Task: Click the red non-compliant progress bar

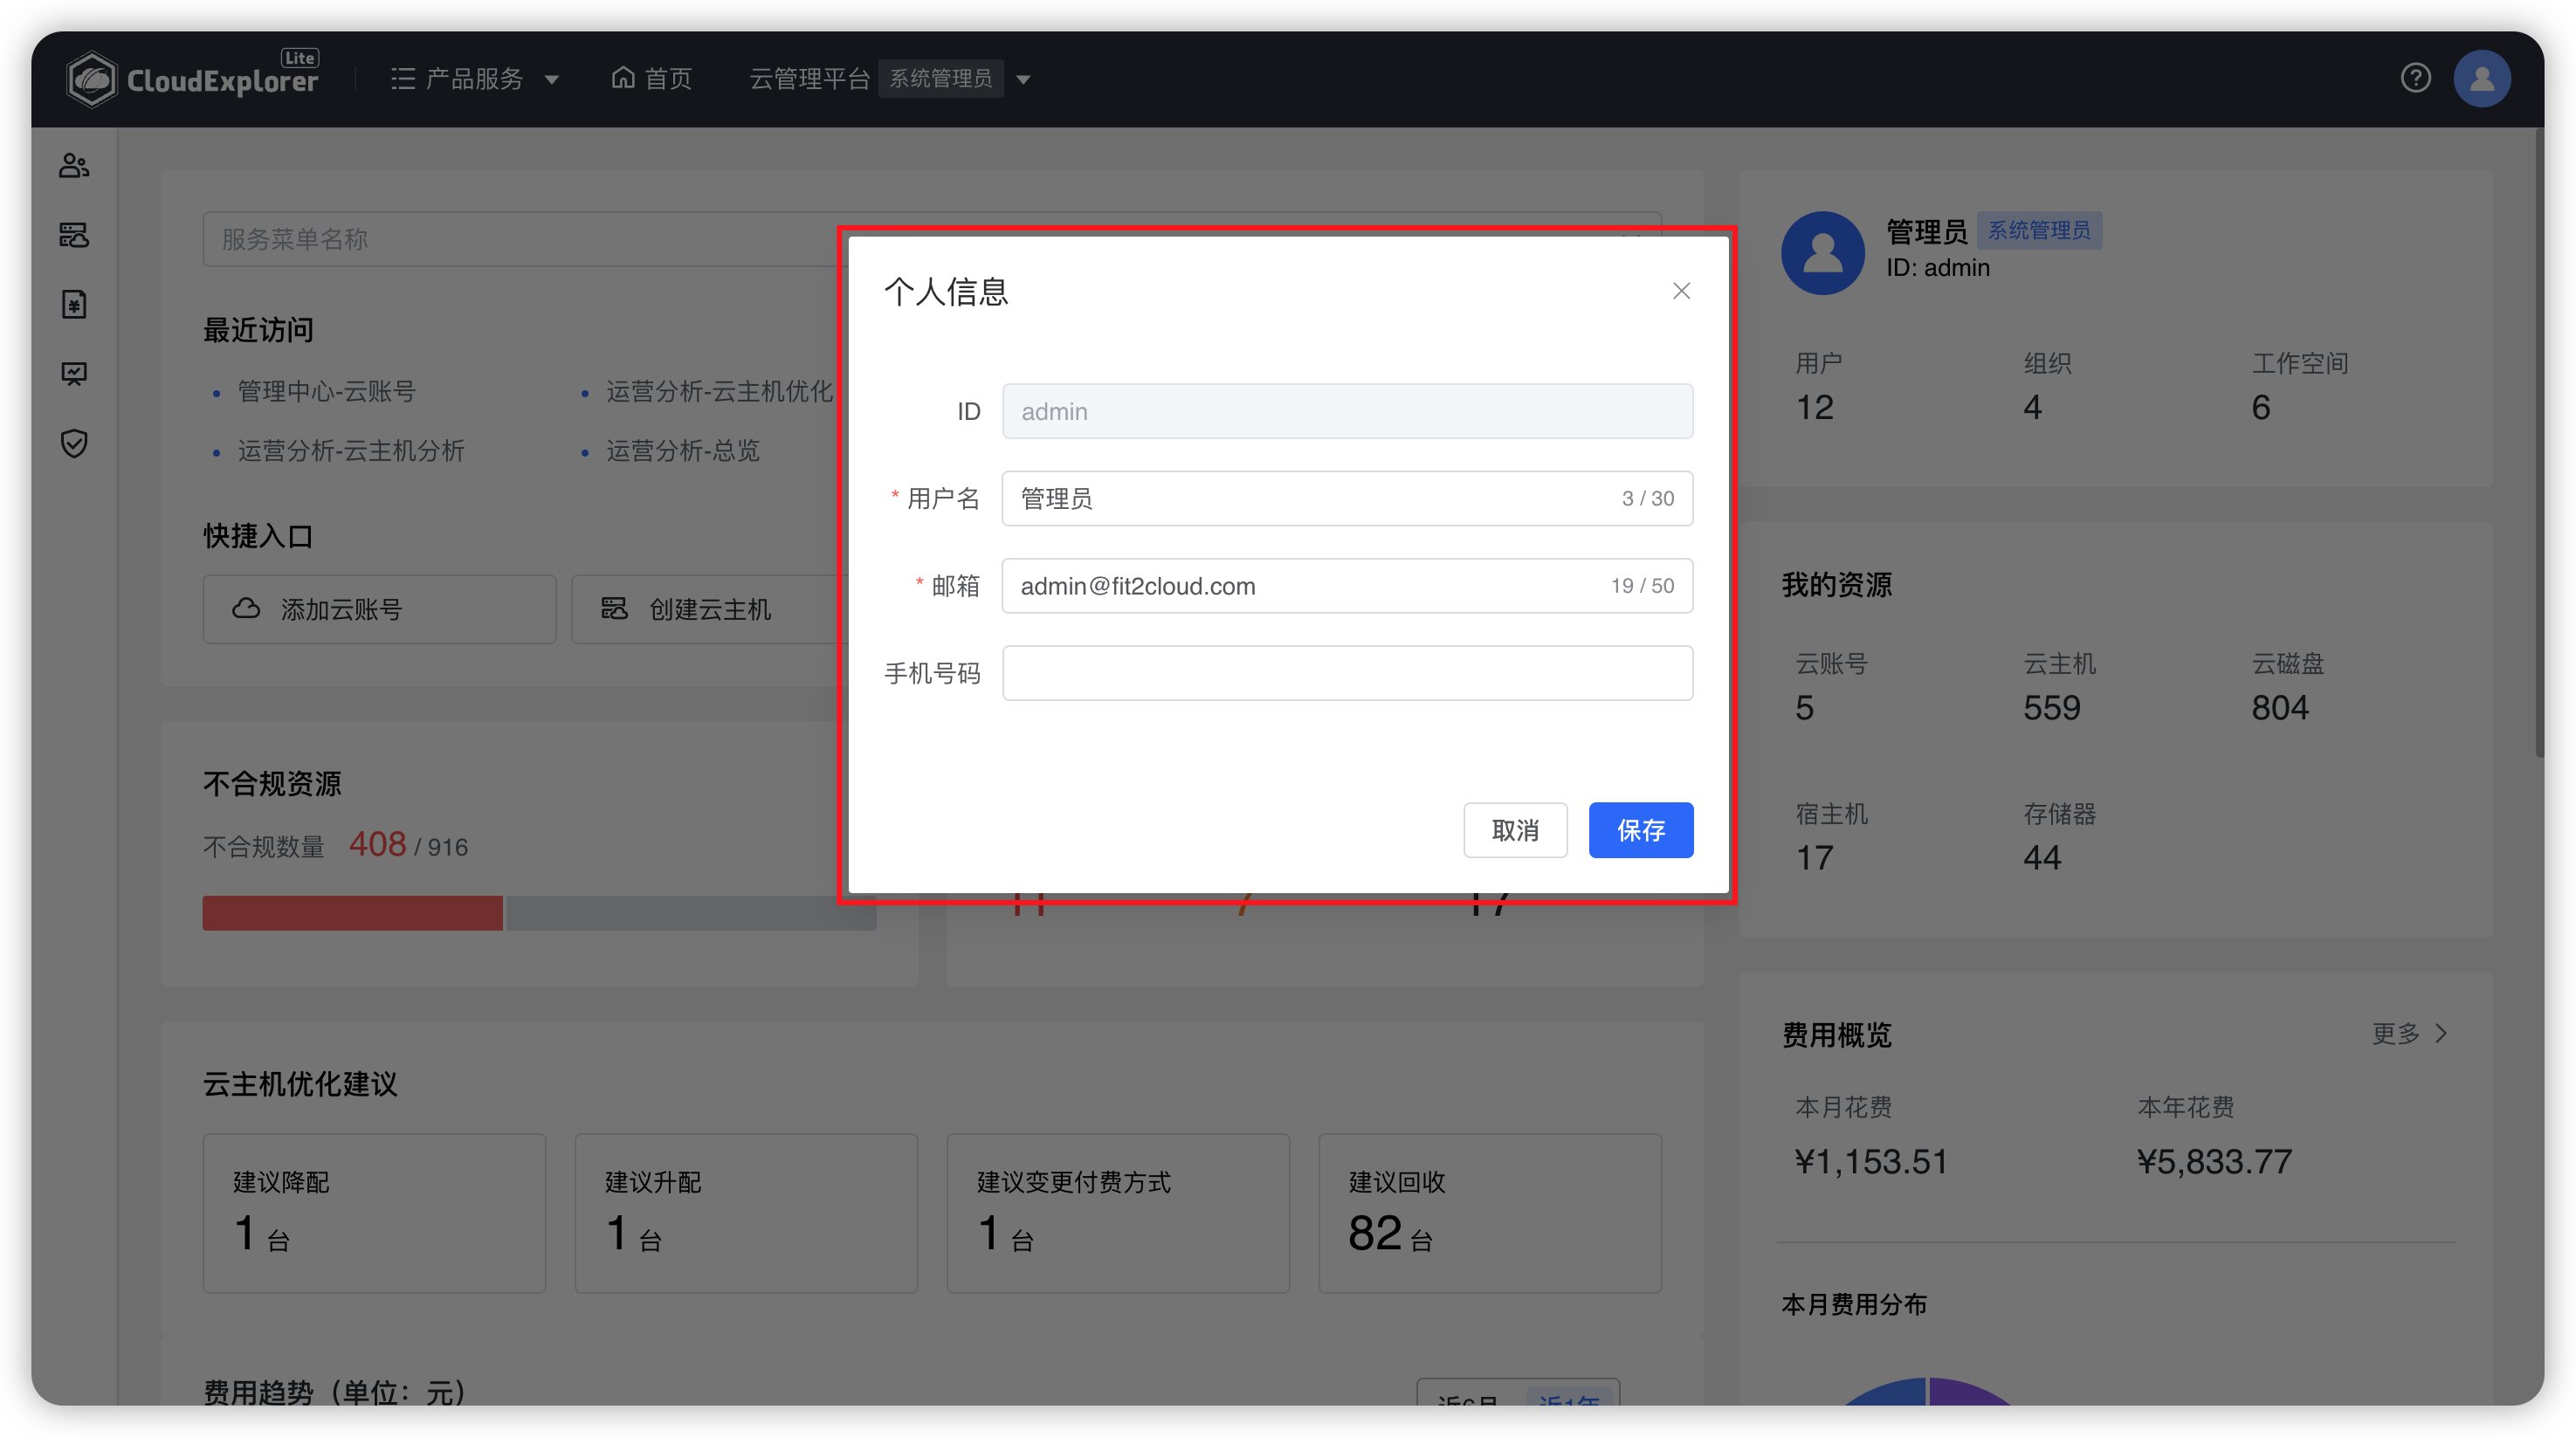Action: 352,913
